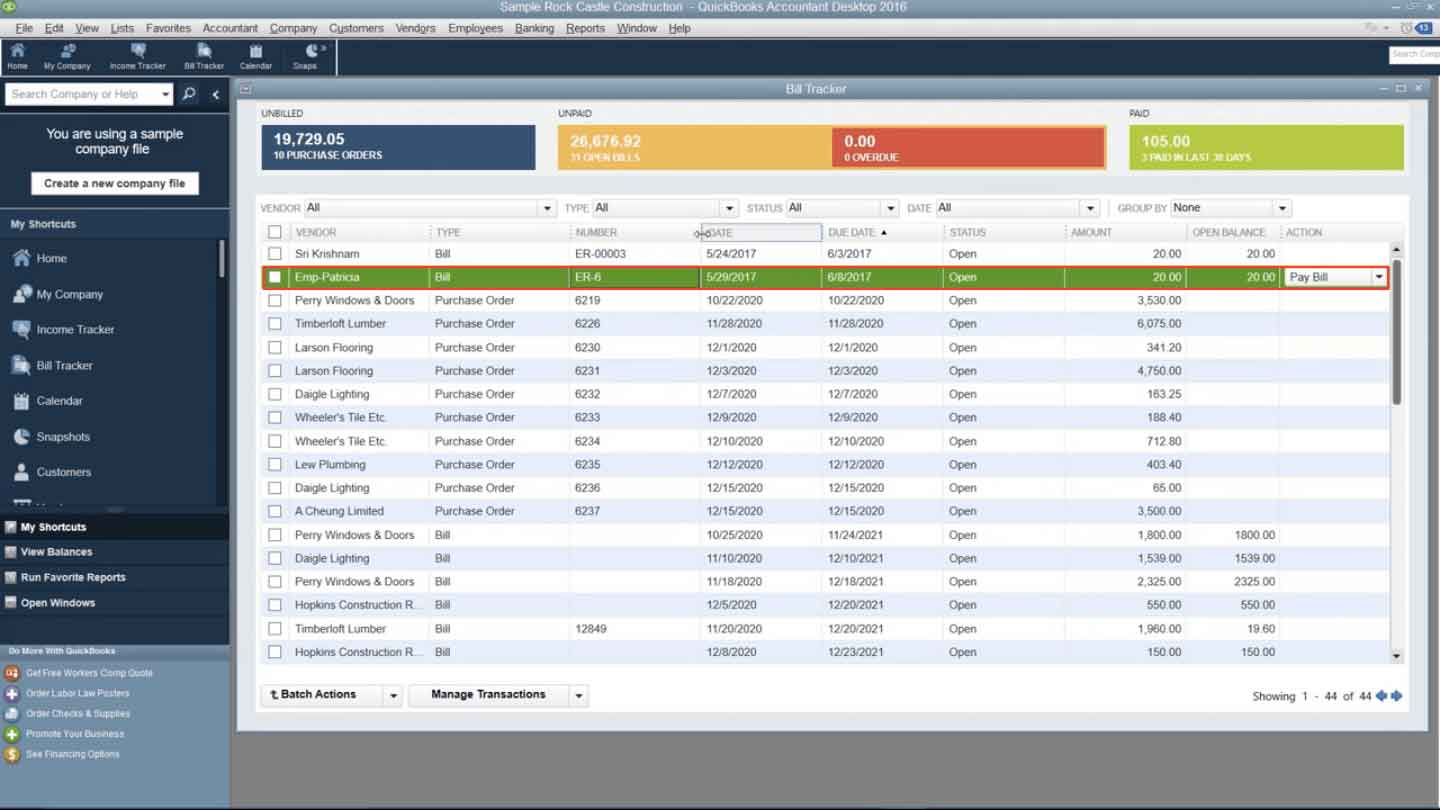The image size is (1440, 810).
Task: Open the VENDOR filter dropdown
Action: pos(546,207)
